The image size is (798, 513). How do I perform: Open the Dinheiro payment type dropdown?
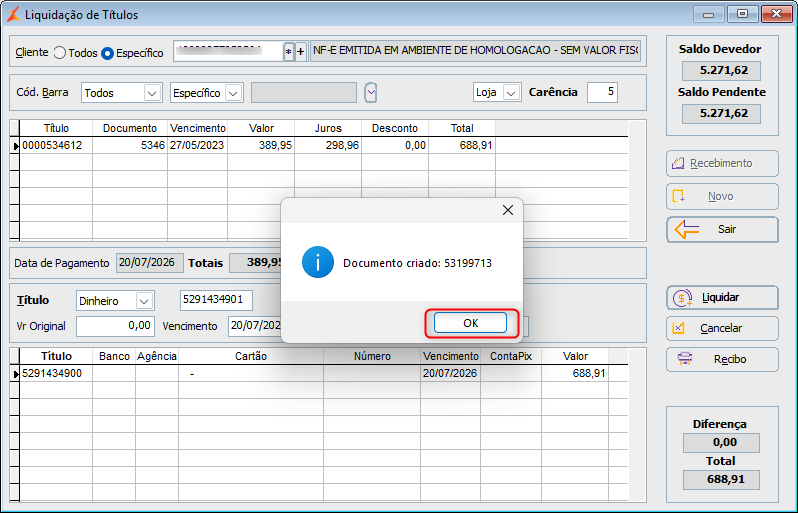pos(115,301)
